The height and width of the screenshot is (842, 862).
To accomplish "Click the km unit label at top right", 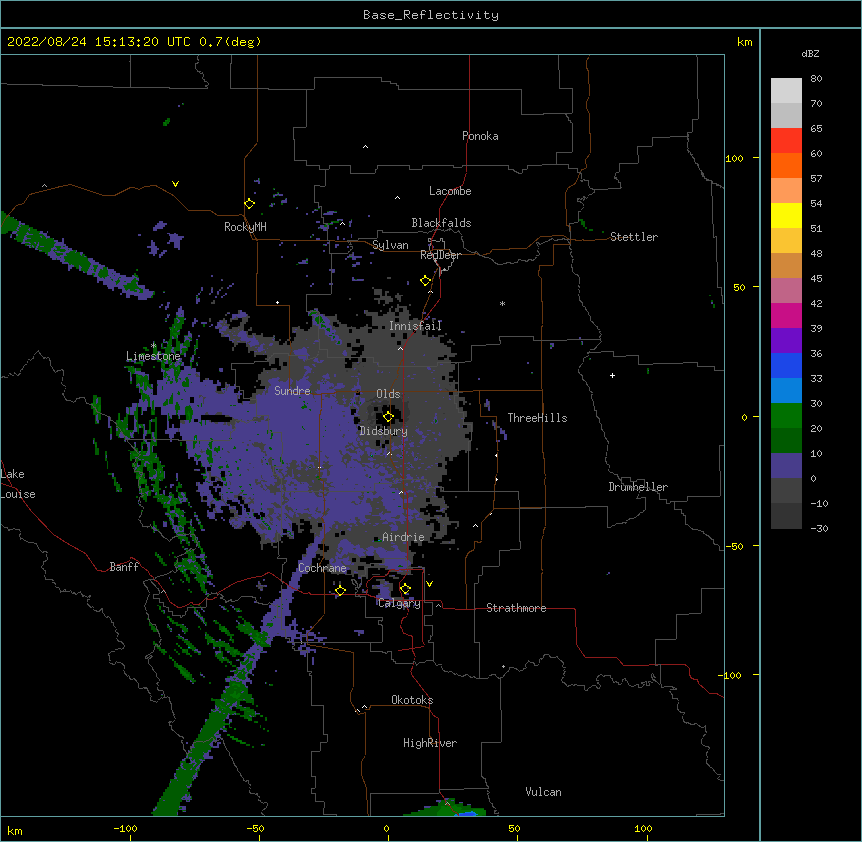I will (x=744, y=42).
